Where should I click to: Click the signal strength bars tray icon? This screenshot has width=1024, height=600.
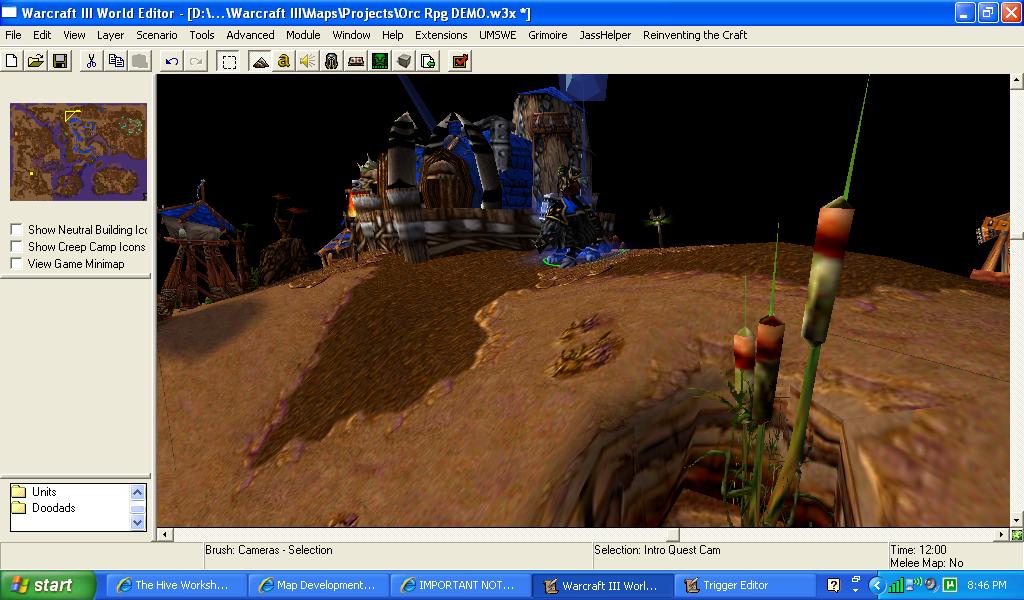coord(897,585)
